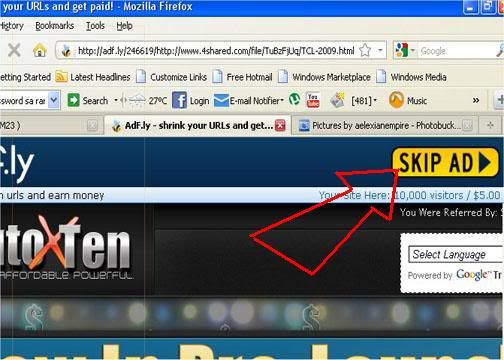The image size is (504, 360).
Task: Bookmark this page with the star icon
Action: tap(365, 51)
